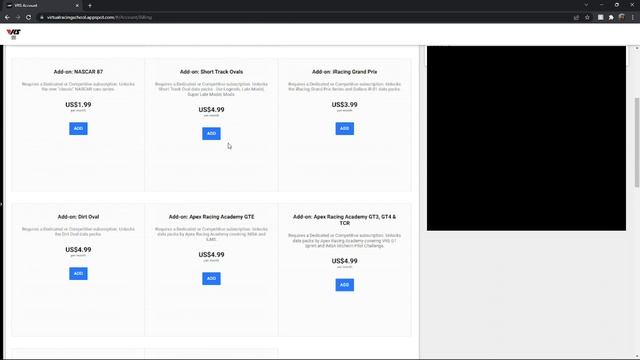Open the tab search chevron in title bar
Viewport: 640px width, 360px height.
point(586,5)
